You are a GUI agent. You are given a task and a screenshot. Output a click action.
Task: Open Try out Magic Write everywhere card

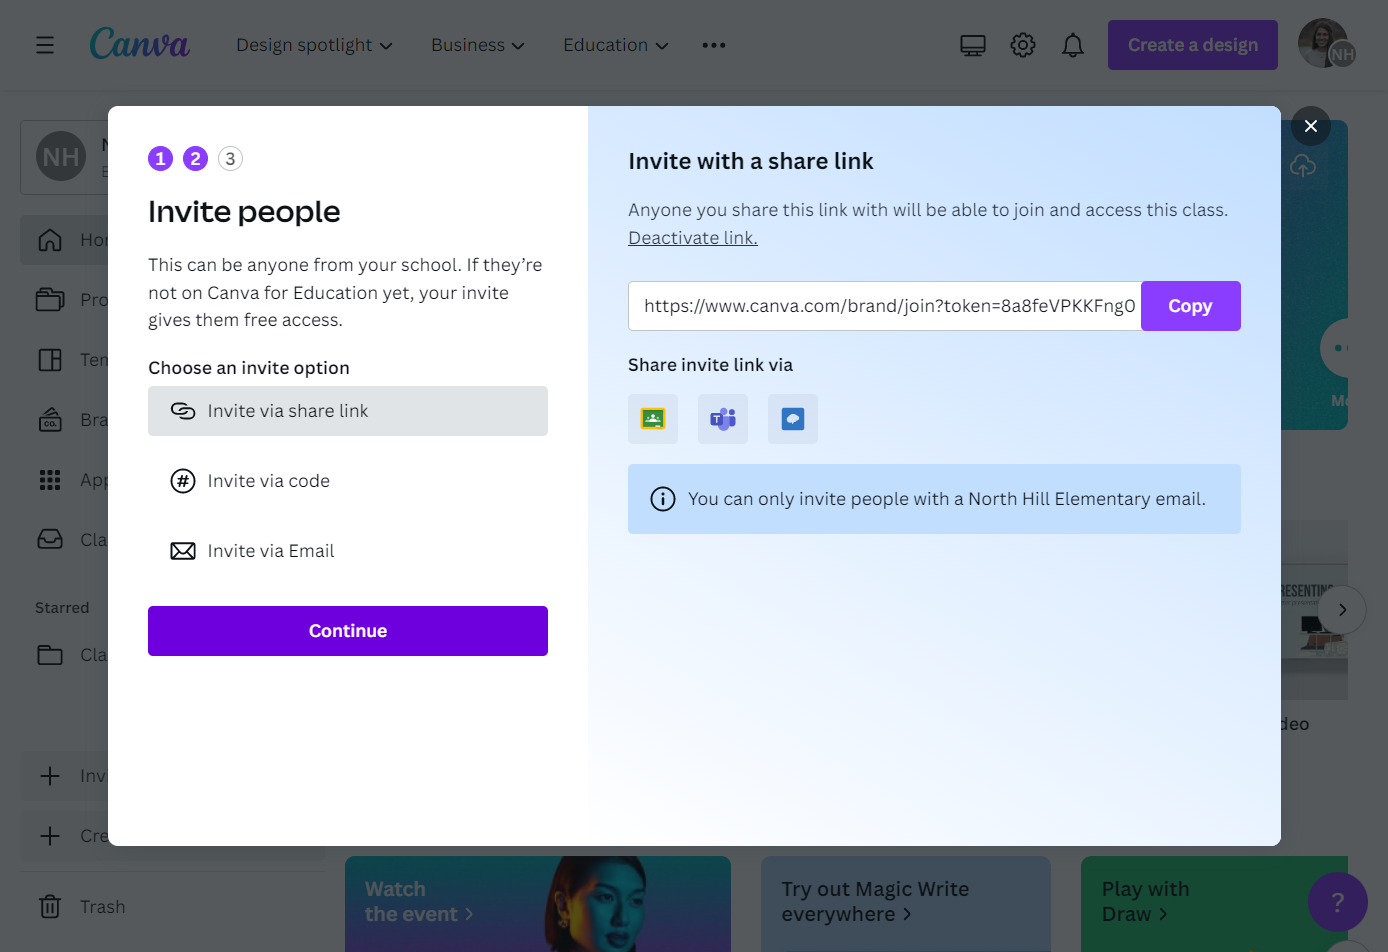(x=906, y=904)
